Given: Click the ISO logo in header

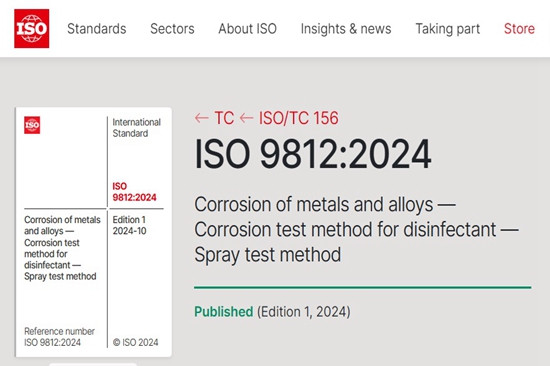Looking at the screenshot, I should pos(32,28).
